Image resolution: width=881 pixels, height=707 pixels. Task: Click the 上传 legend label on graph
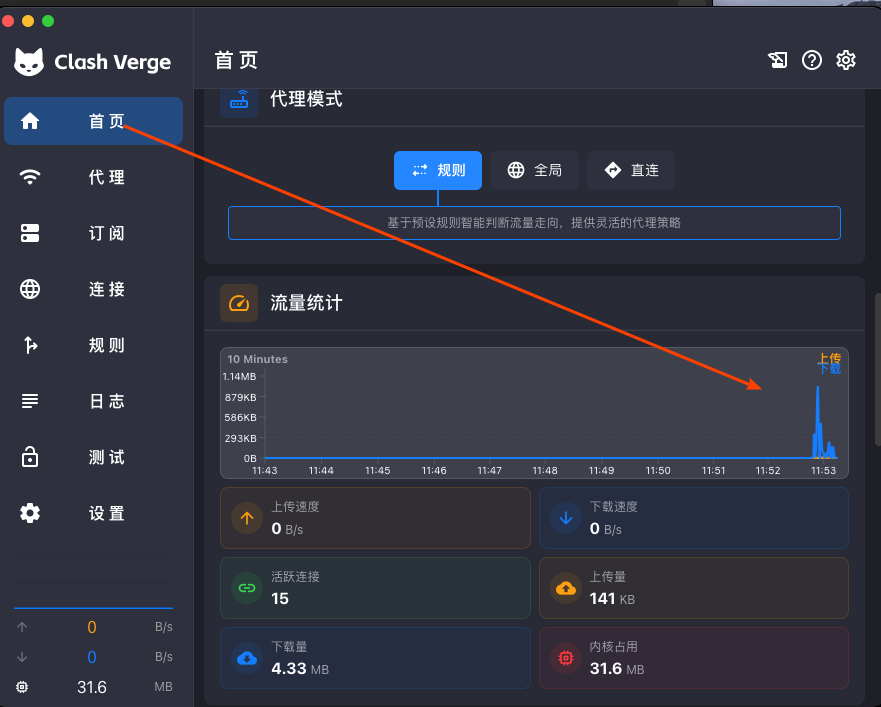click(829, 358)
